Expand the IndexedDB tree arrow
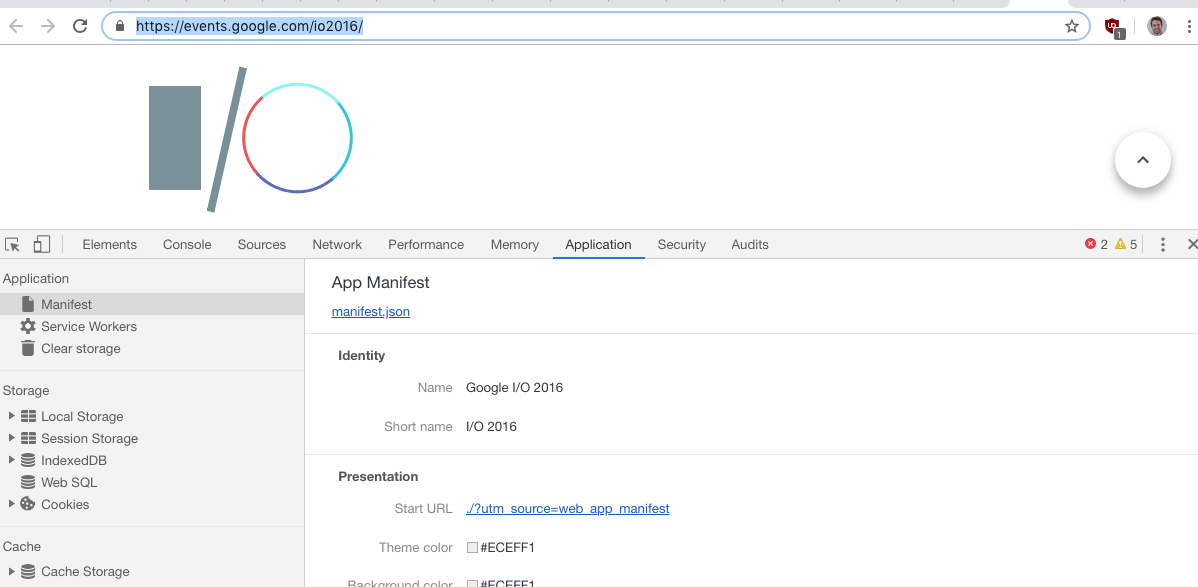 pos(11,460)
